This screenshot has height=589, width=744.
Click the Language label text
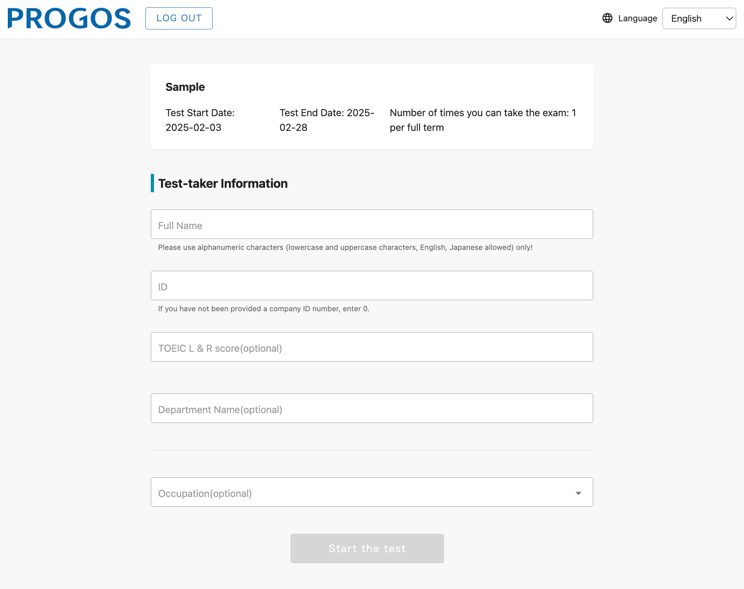tap(637, 19)
